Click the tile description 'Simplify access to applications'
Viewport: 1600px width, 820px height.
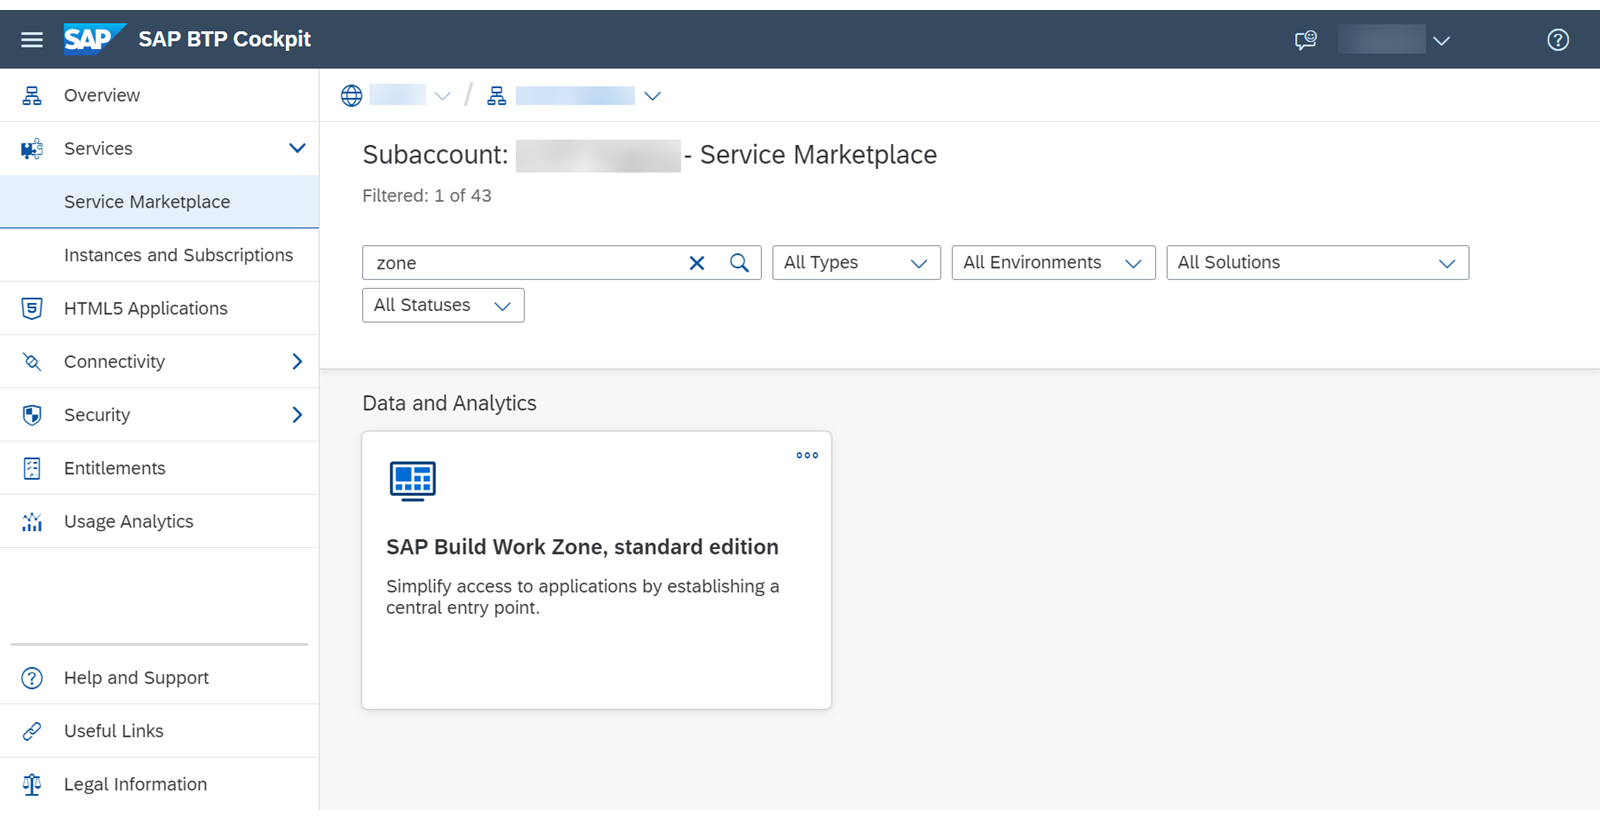coord(582,597)
